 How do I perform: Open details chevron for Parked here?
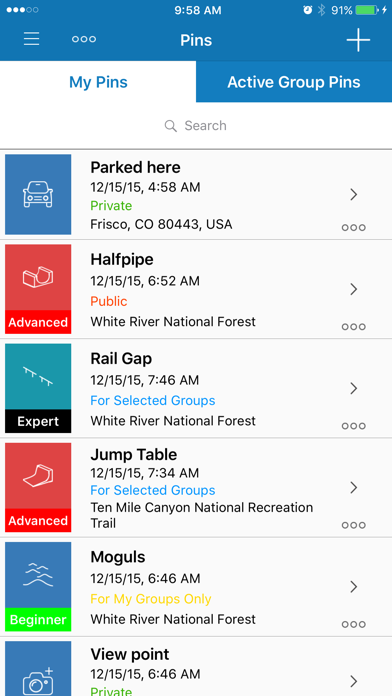(x=354, y=194)
